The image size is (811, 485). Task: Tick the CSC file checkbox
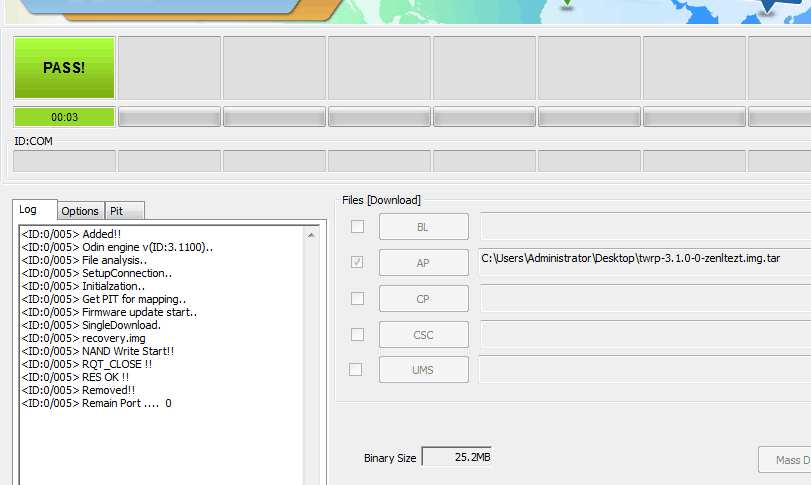357,335
